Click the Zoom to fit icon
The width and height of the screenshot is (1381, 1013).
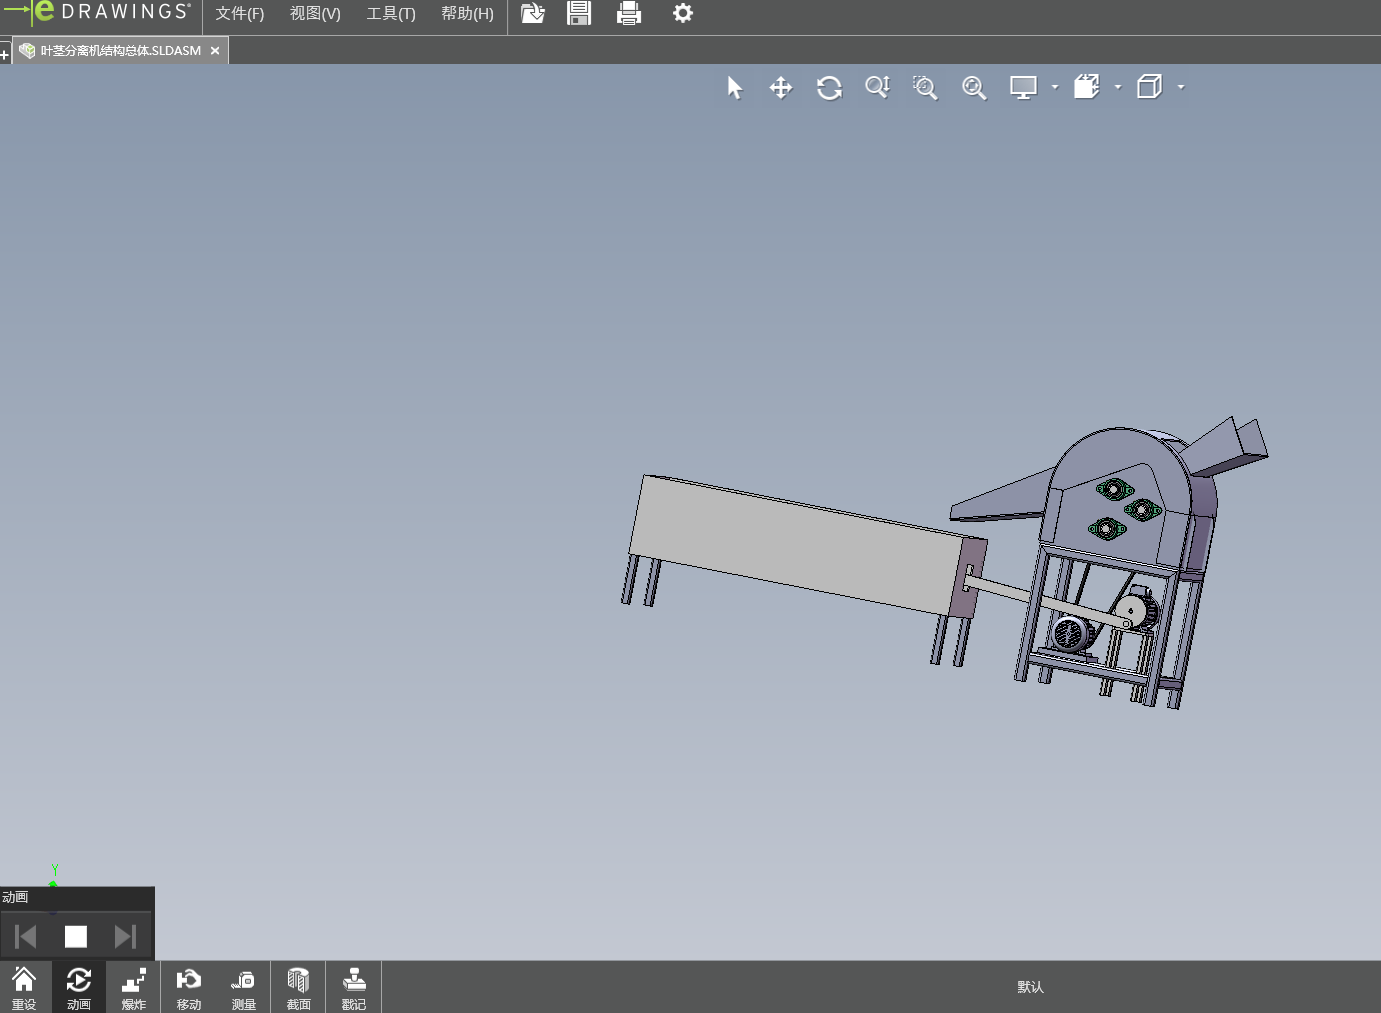[x=974, y=88]
